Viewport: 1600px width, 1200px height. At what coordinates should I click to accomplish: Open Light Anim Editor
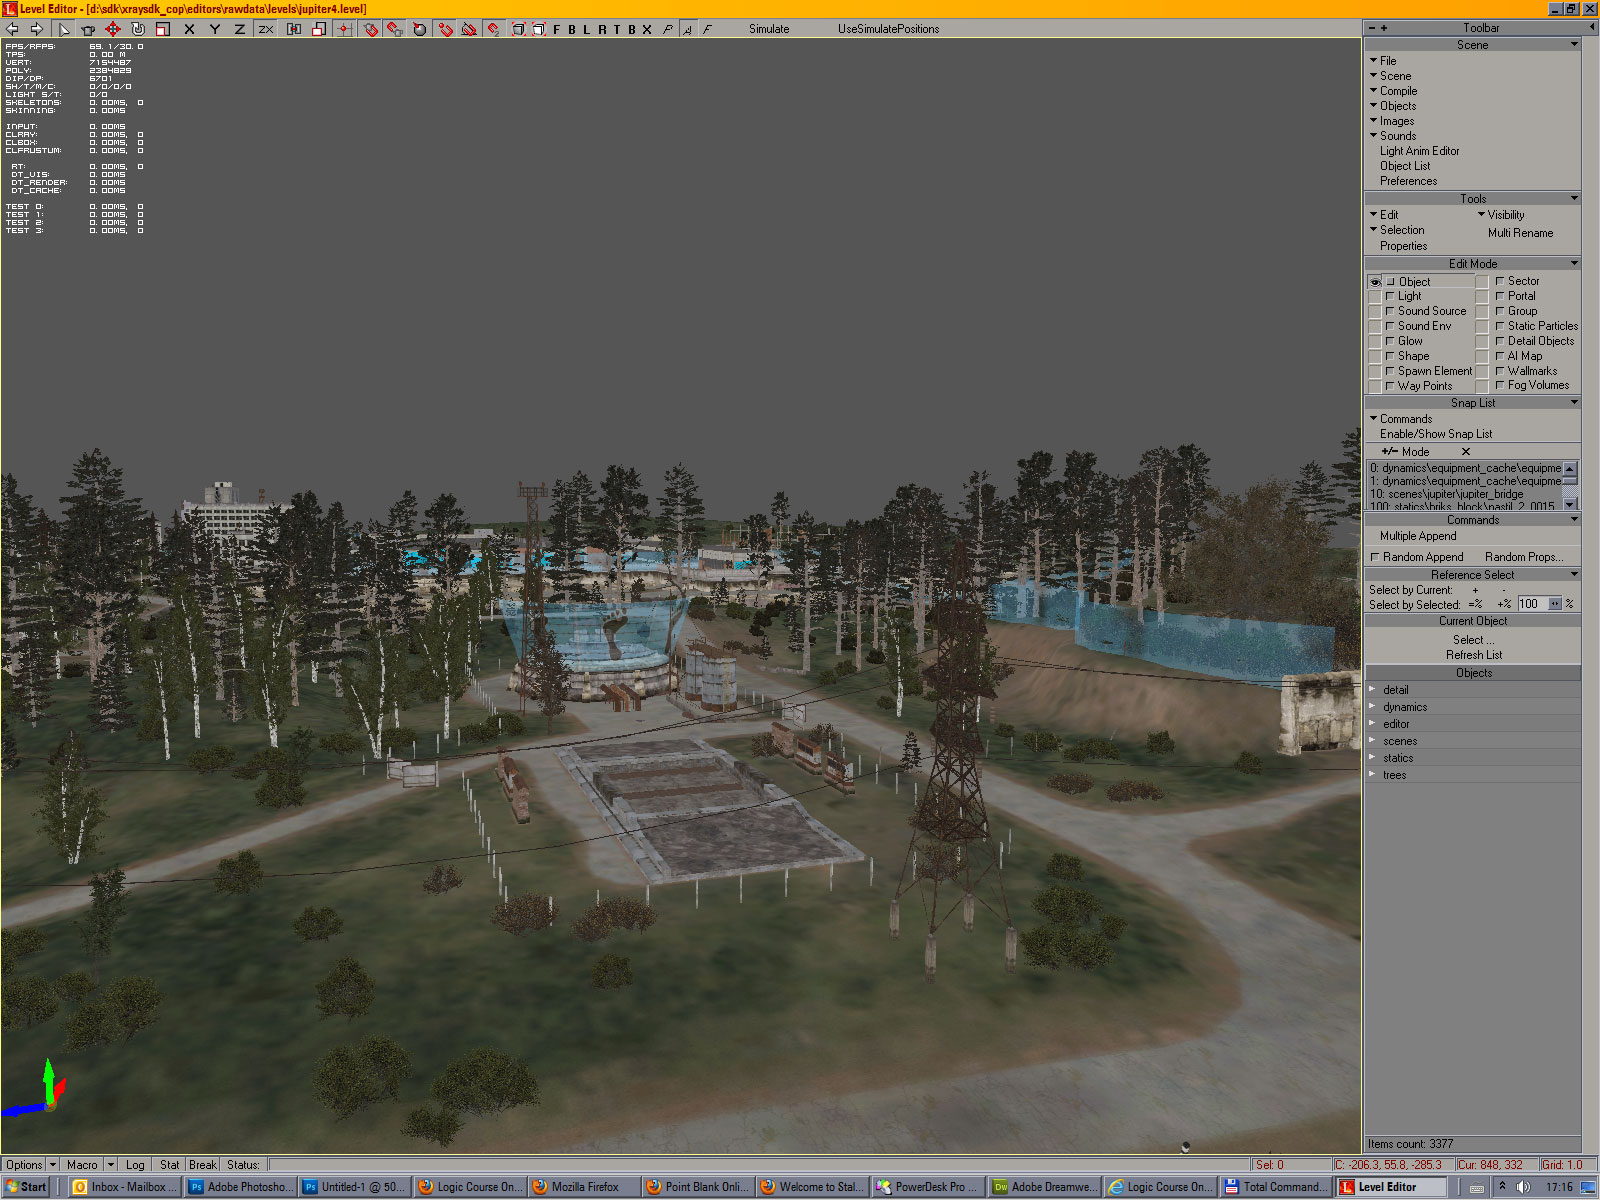(x=1419, y=151)
